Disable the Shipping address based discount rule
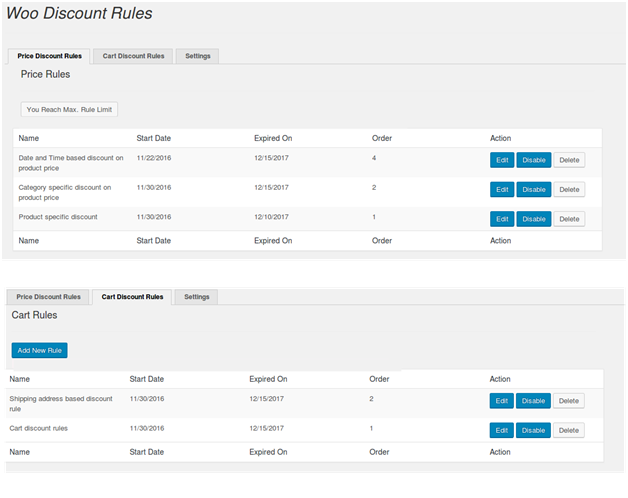The height and width of the screenshot is (498, 628). (x=533, y=401)
